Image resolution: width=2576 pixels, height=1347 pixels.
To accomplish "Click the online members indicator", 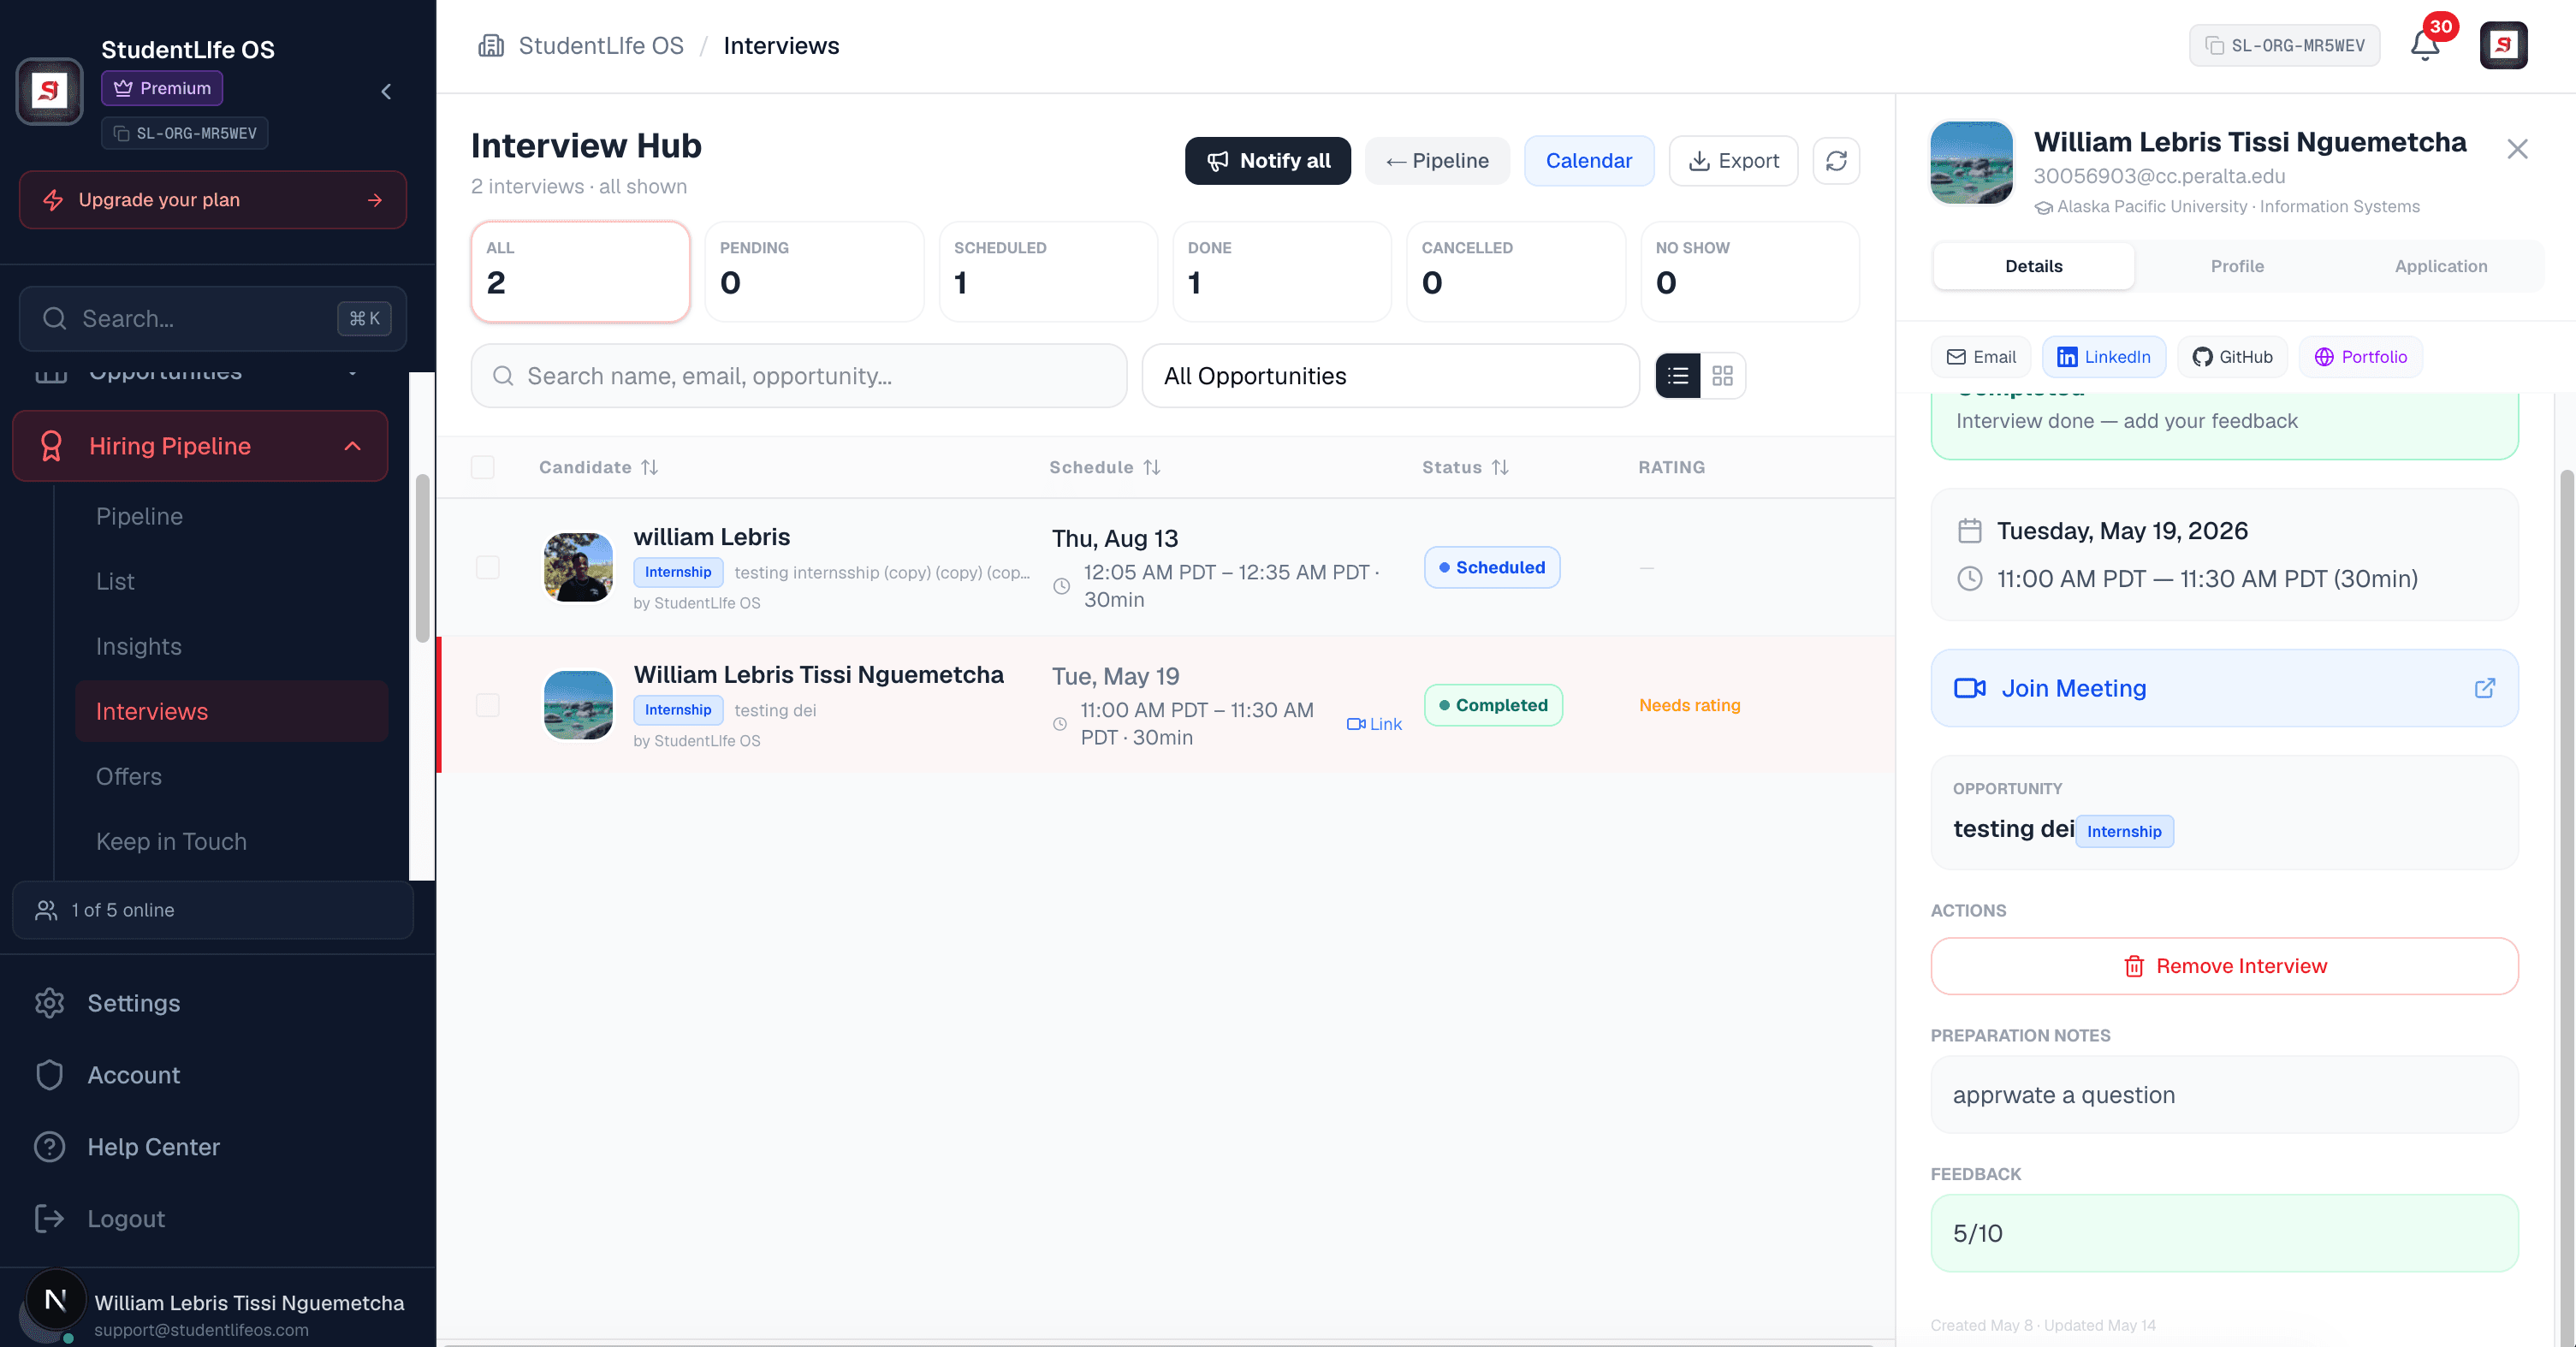I will point(213,910).
